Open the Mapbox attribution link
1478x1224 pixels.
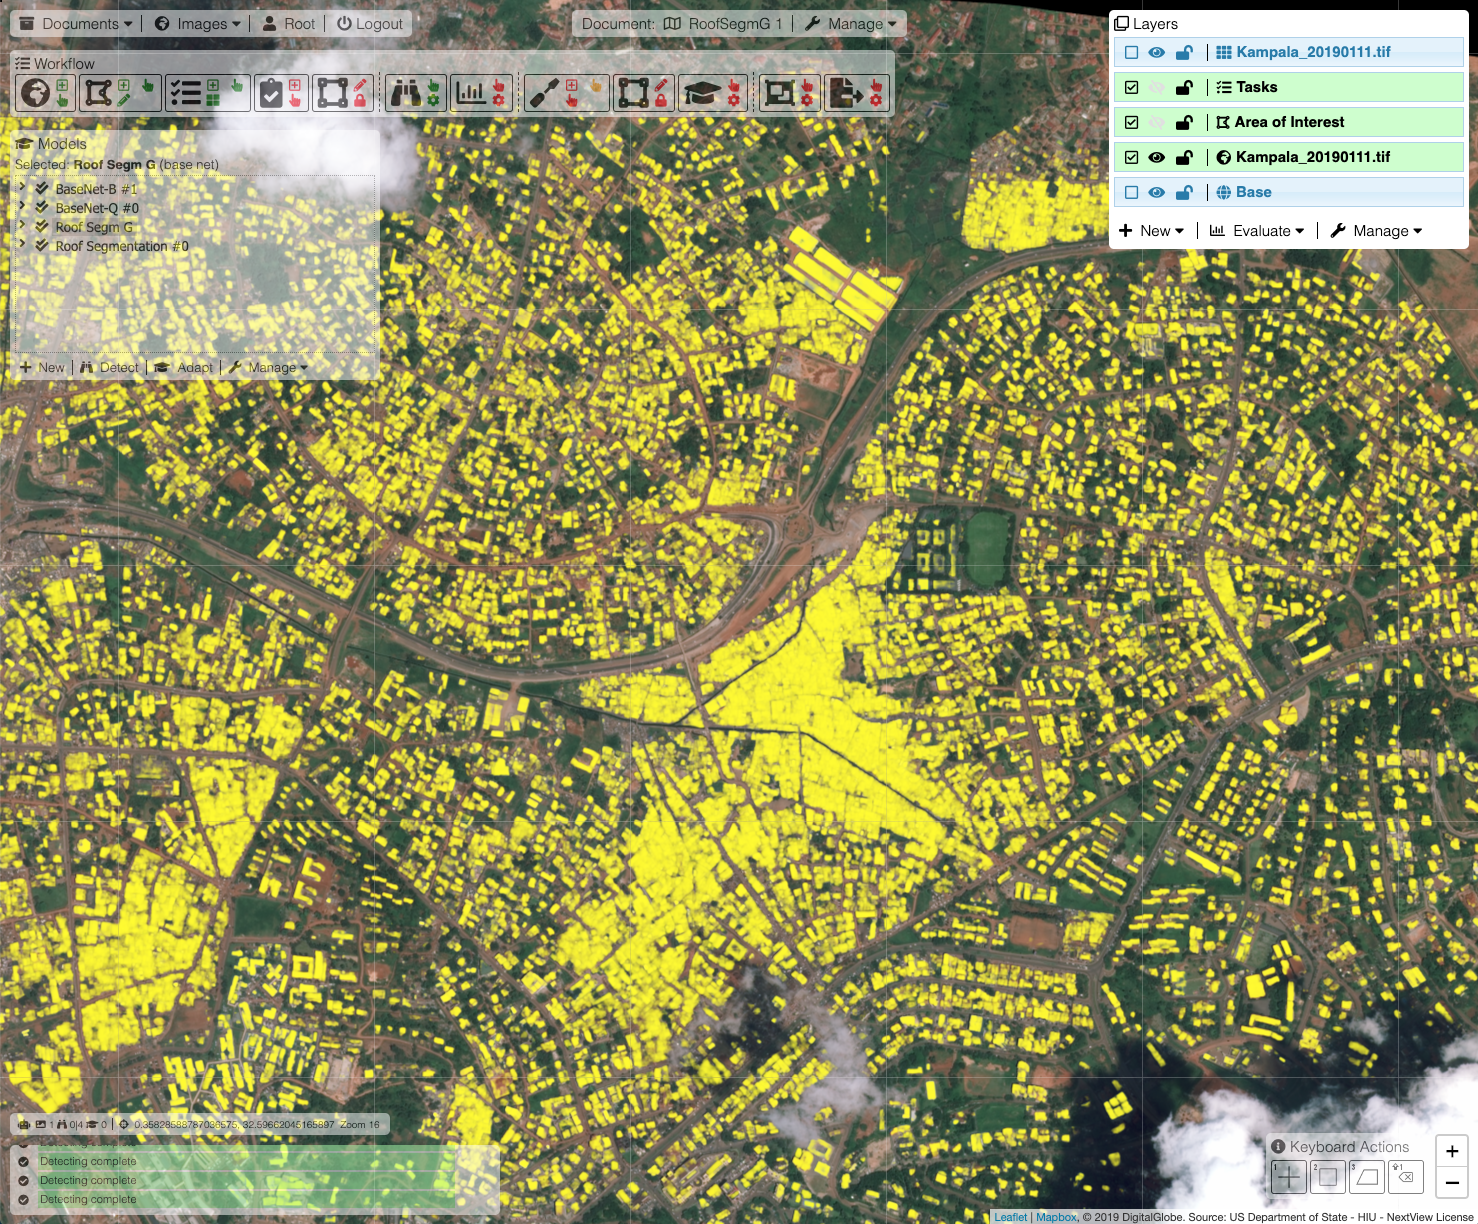[x=1056, y=1216]
